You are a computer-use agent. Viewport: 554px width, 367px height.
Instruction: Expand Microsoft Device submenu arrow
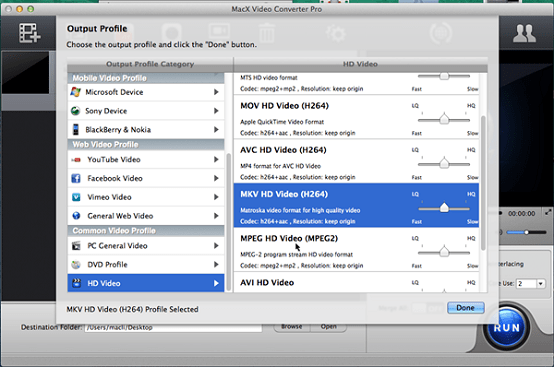216,92
